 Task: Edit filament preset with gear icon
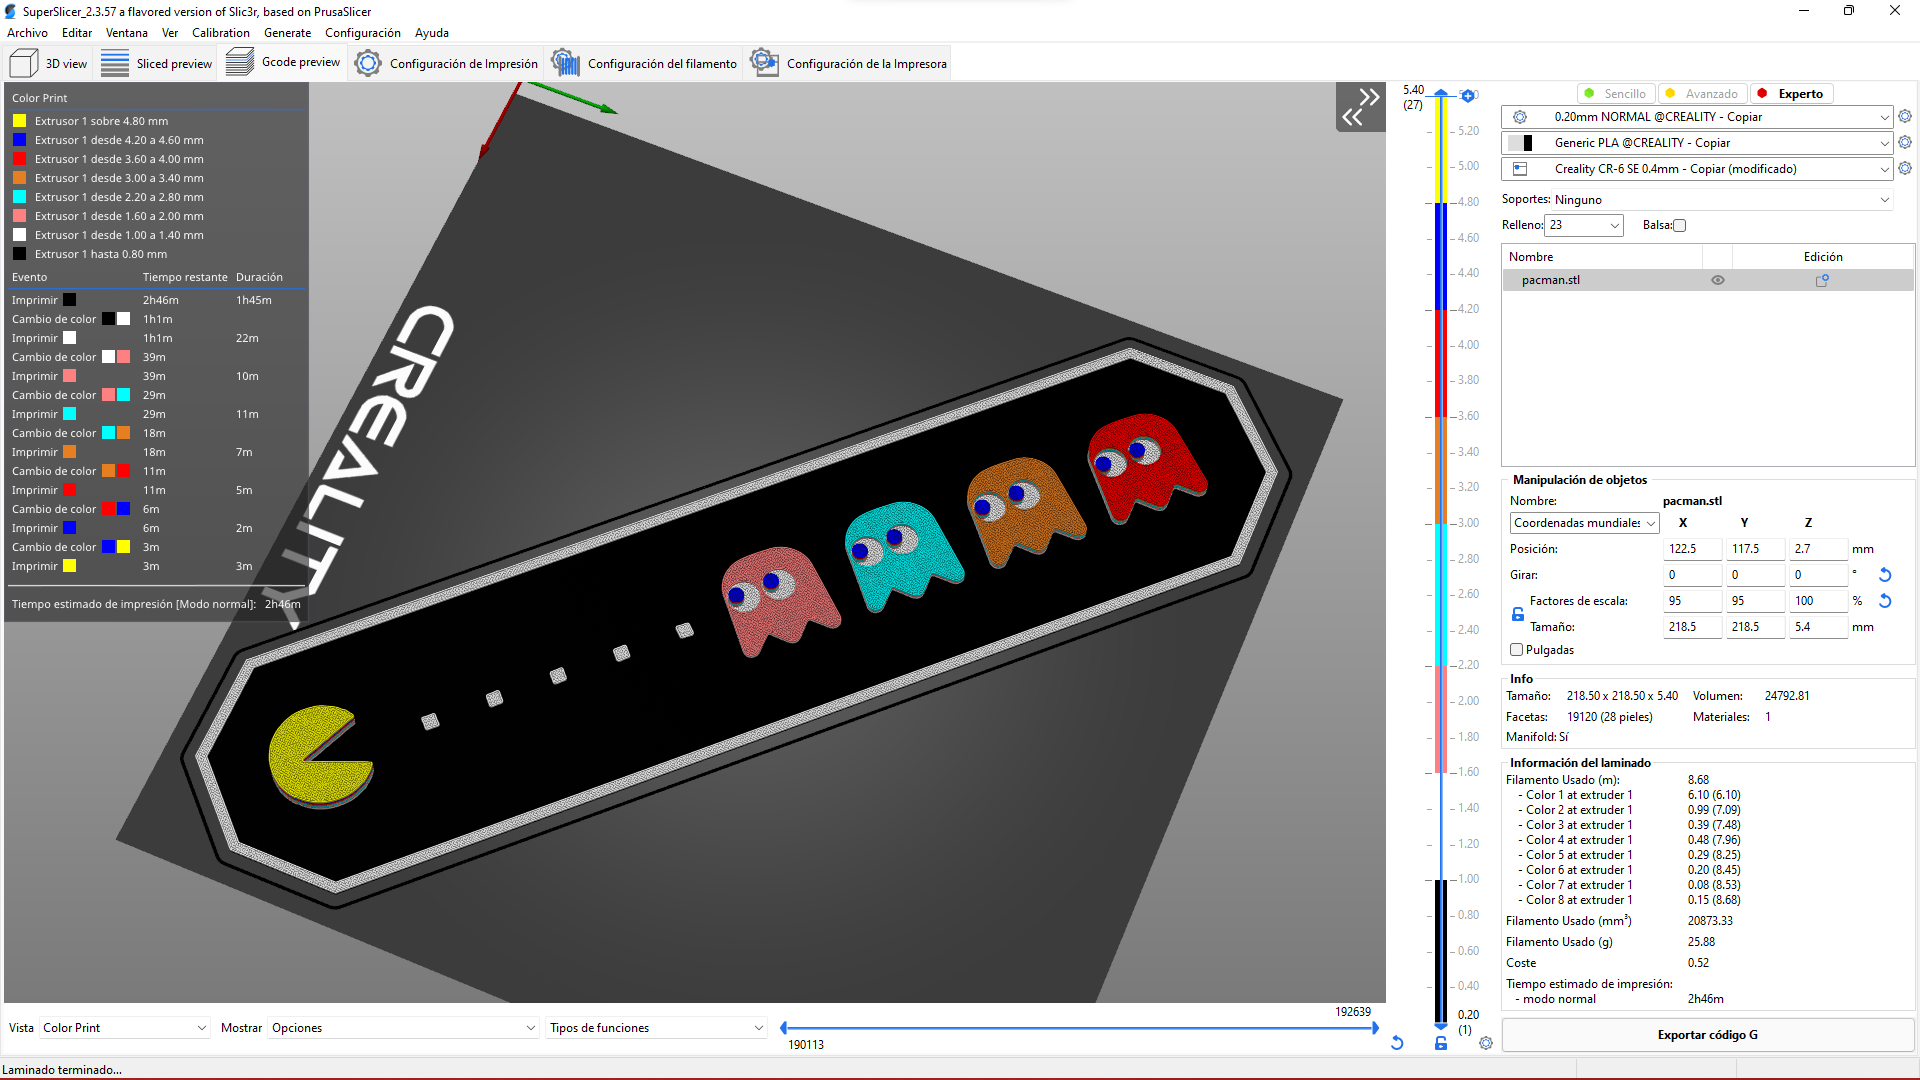[1905, 143]
